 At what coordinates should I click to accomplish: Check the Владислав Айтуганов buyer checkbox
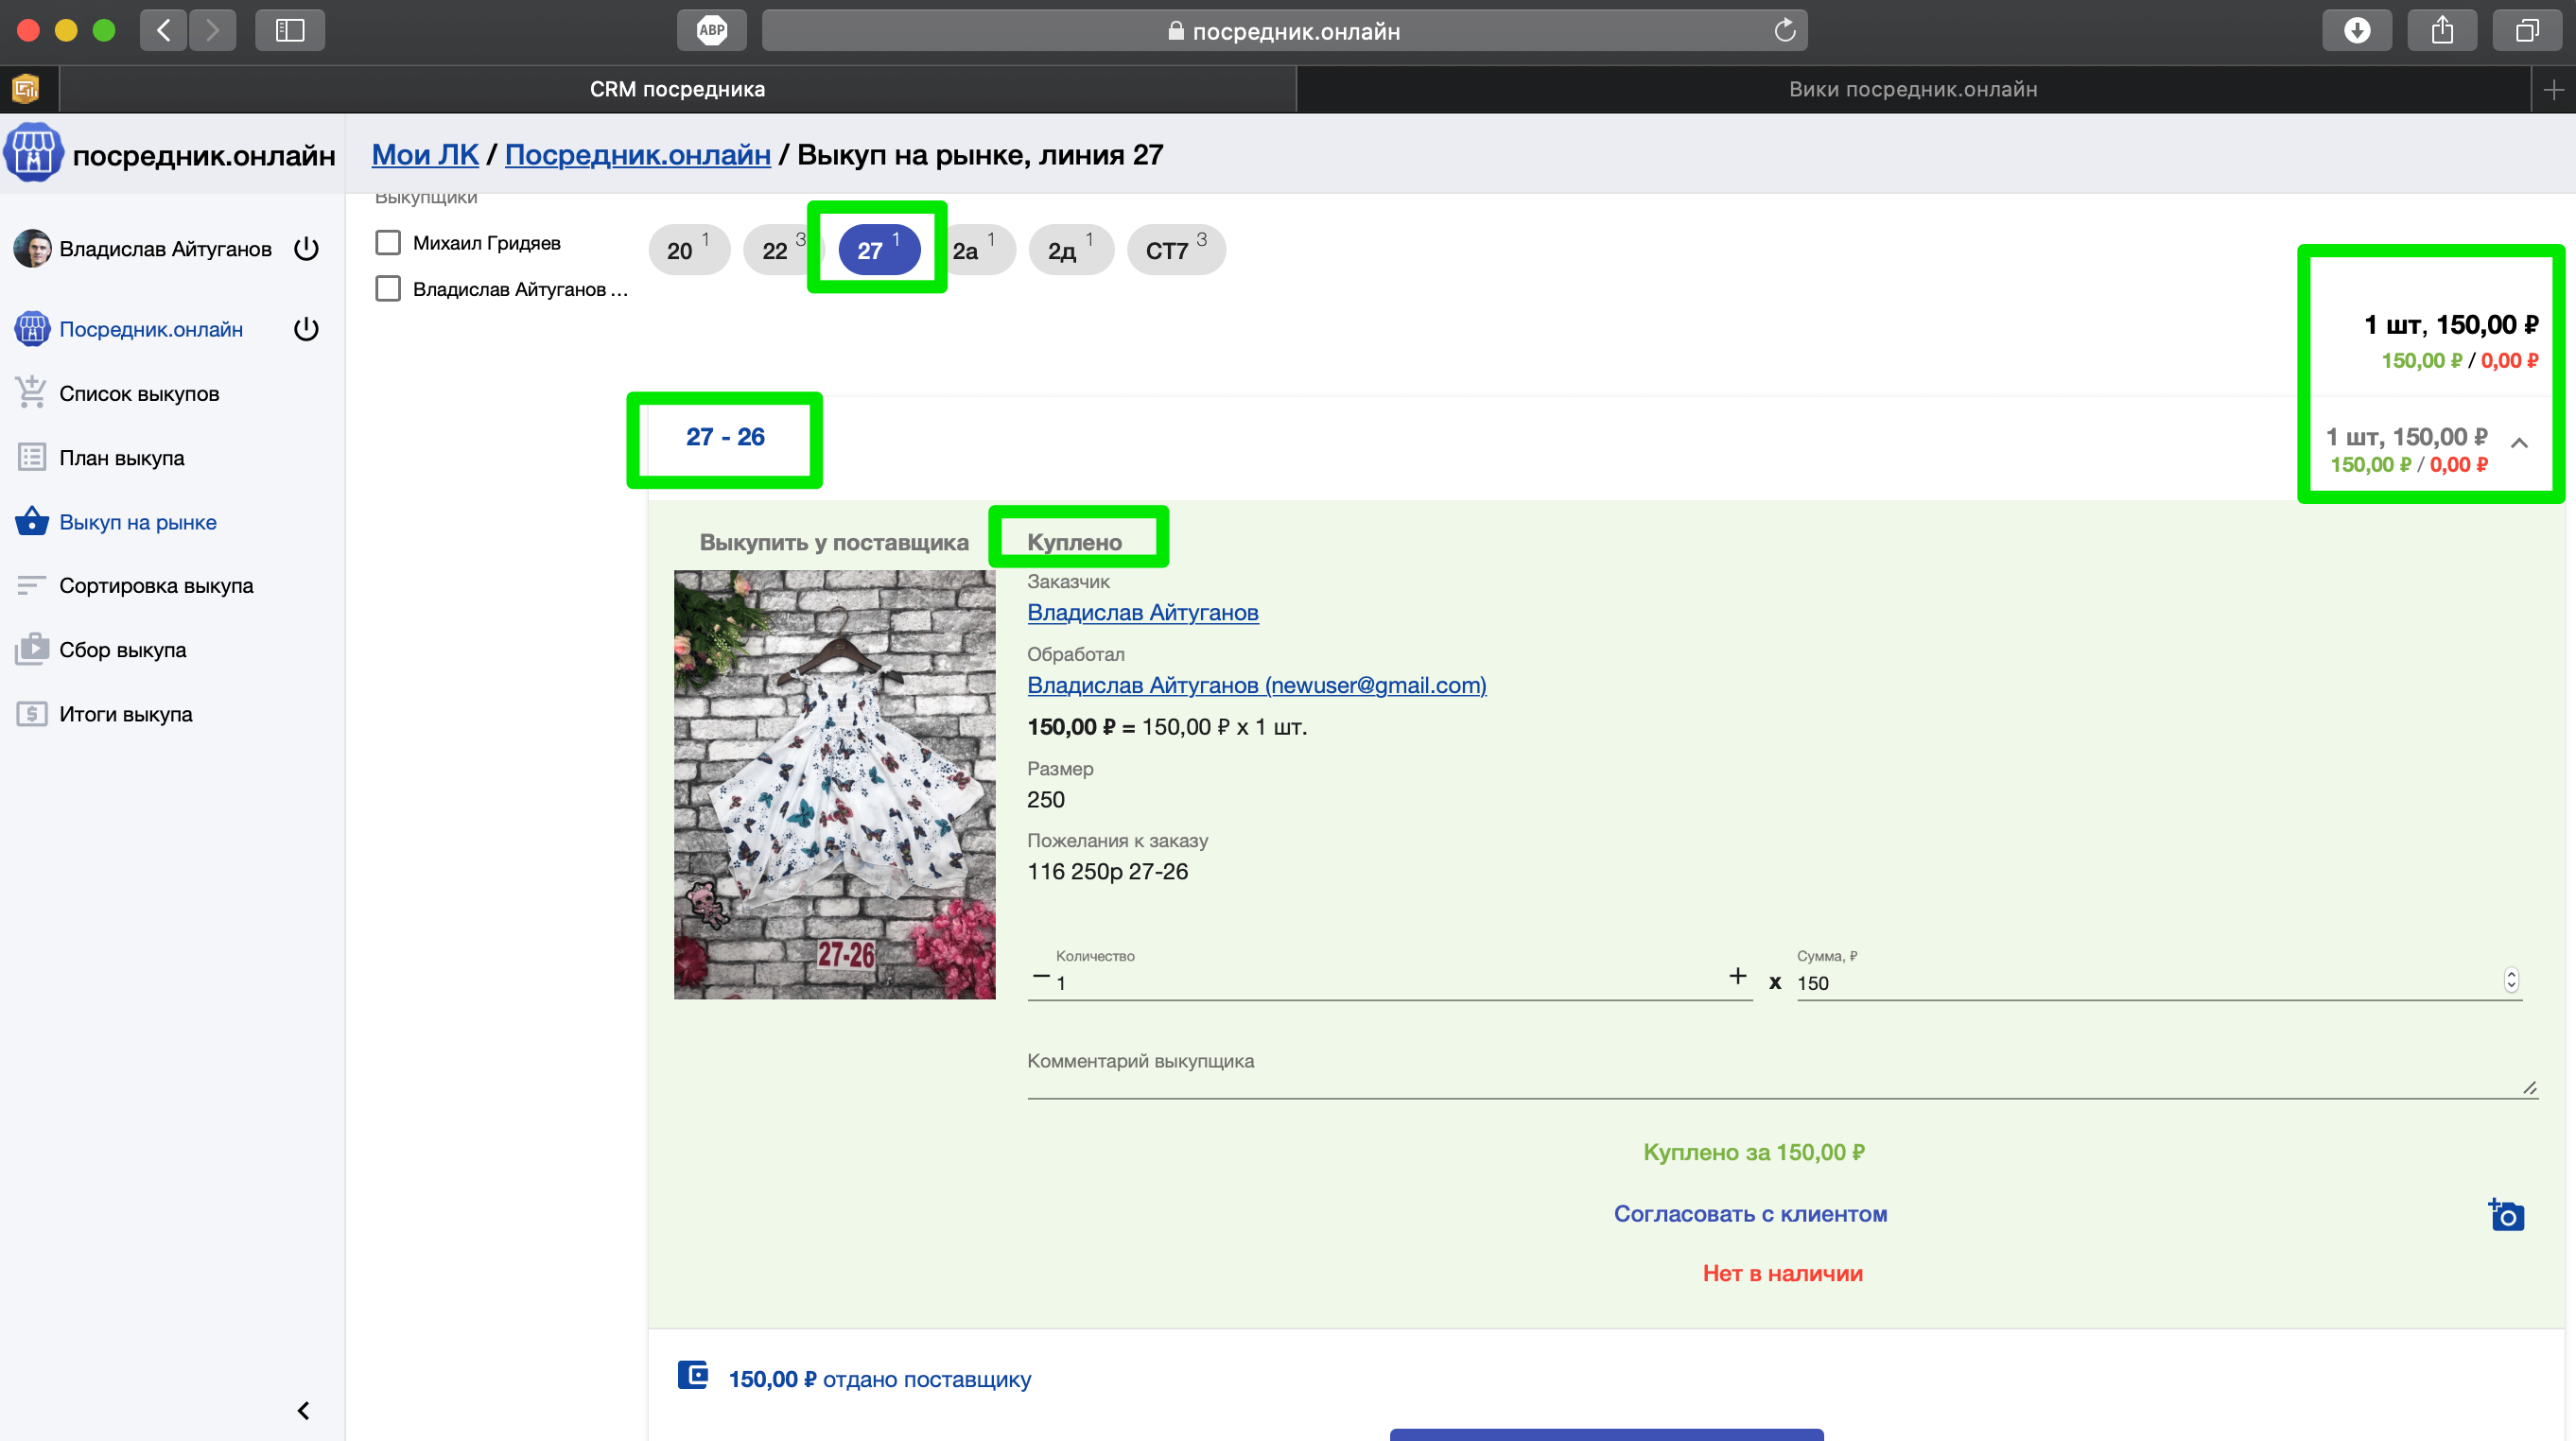[x=388, y=289]
